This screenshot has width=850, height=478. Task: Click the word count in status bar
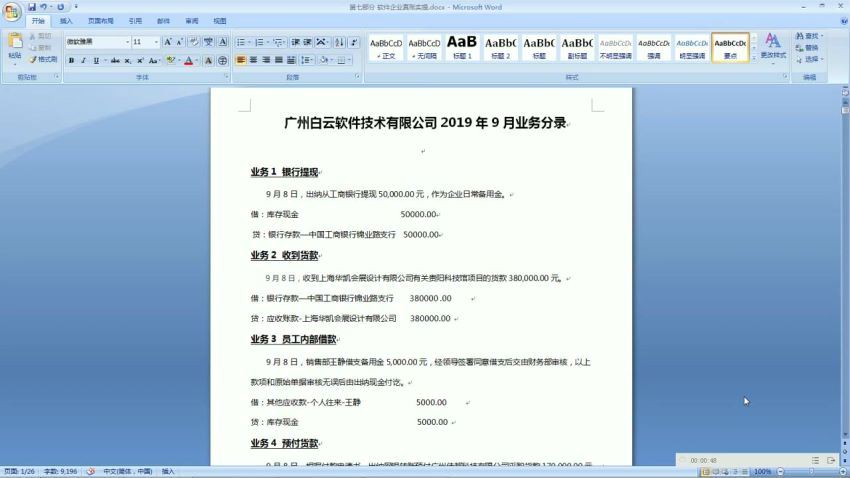pyautogui.click(x=60, y=471)
